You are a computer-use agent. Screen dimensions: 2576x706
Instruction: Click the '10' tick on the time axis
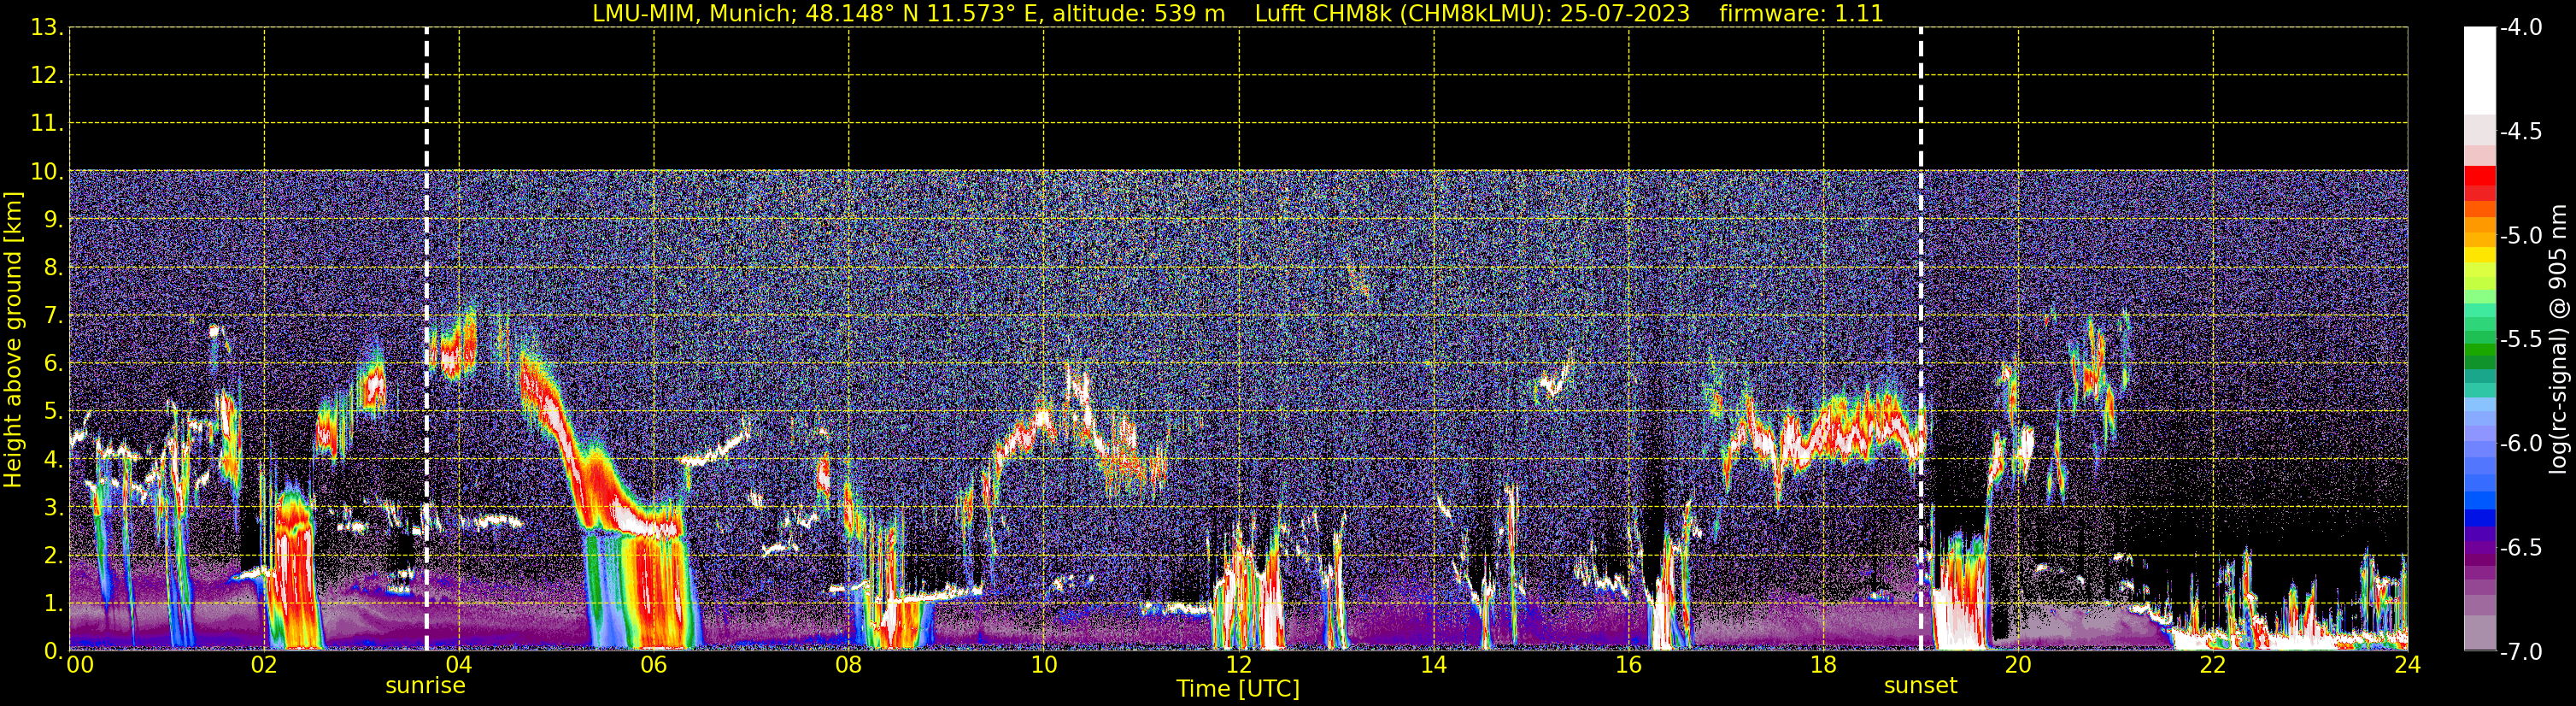click(x=1044, y=665)
